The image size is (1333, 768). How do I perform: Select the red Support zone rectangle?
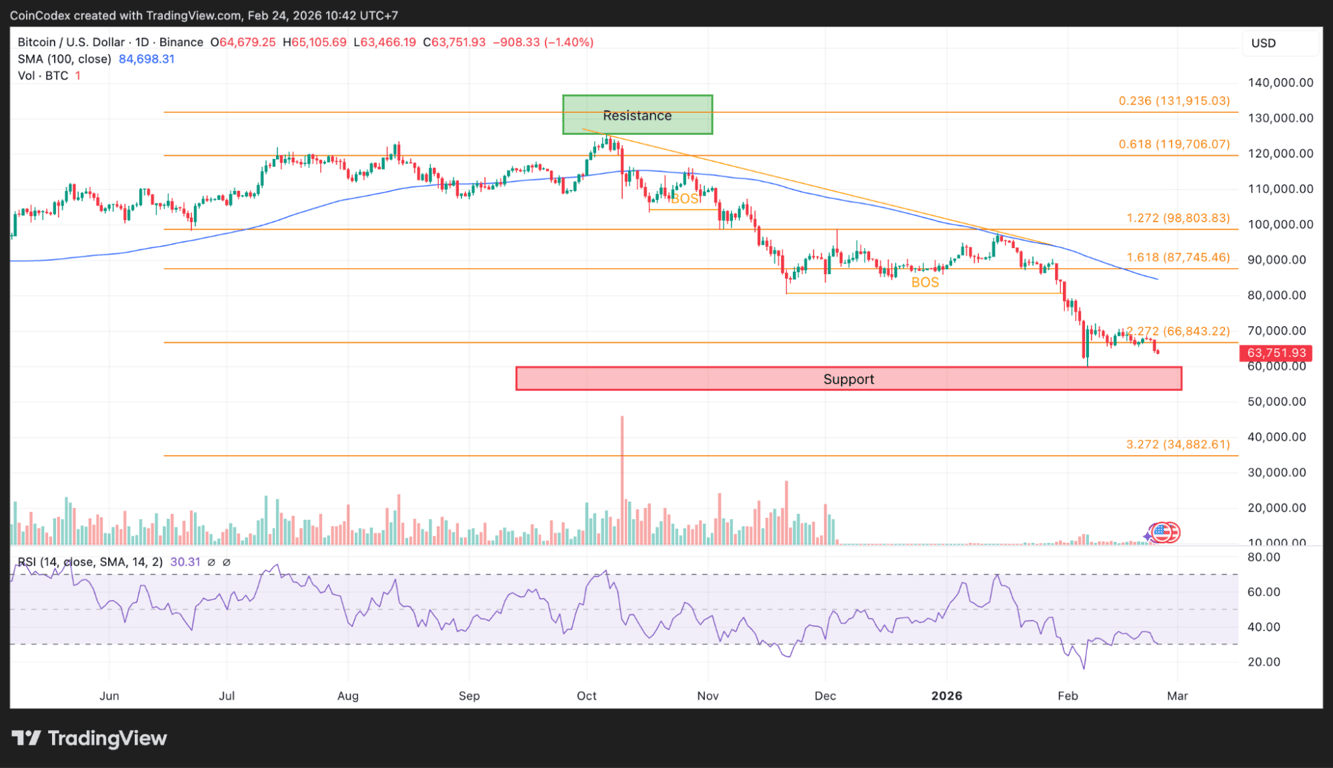pyautogui.click(x=848, y=378)
